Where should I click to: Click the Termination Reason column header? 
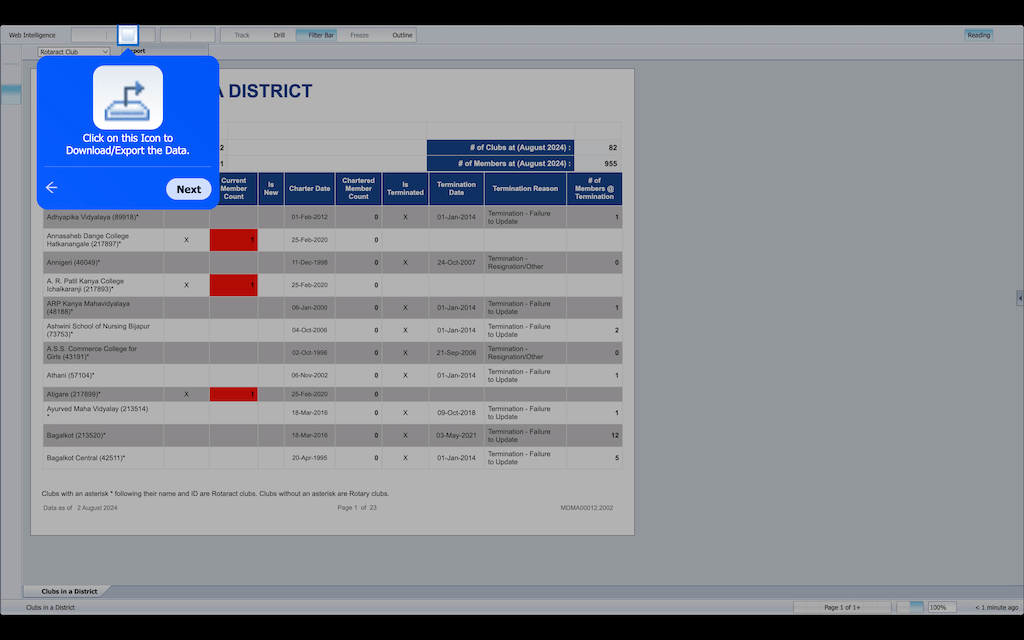click(525, 188)
